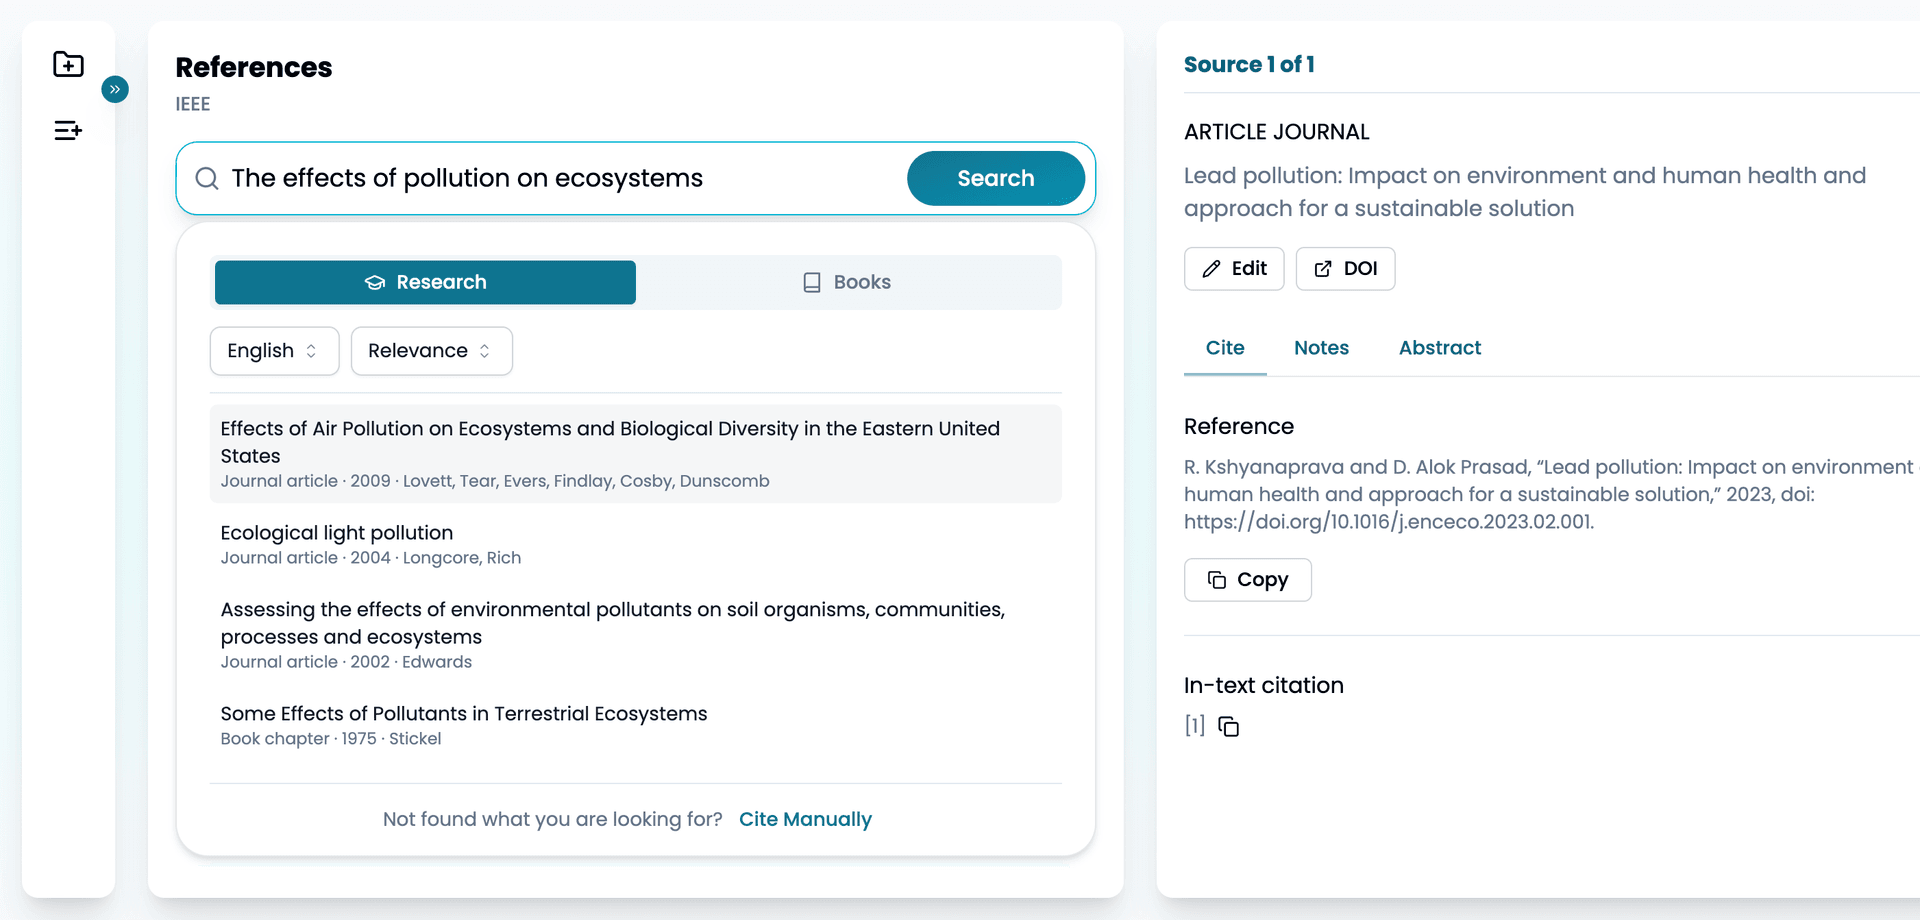Click the Search button
Viewport: 1920px width, 920px height.
click(995, 178)
